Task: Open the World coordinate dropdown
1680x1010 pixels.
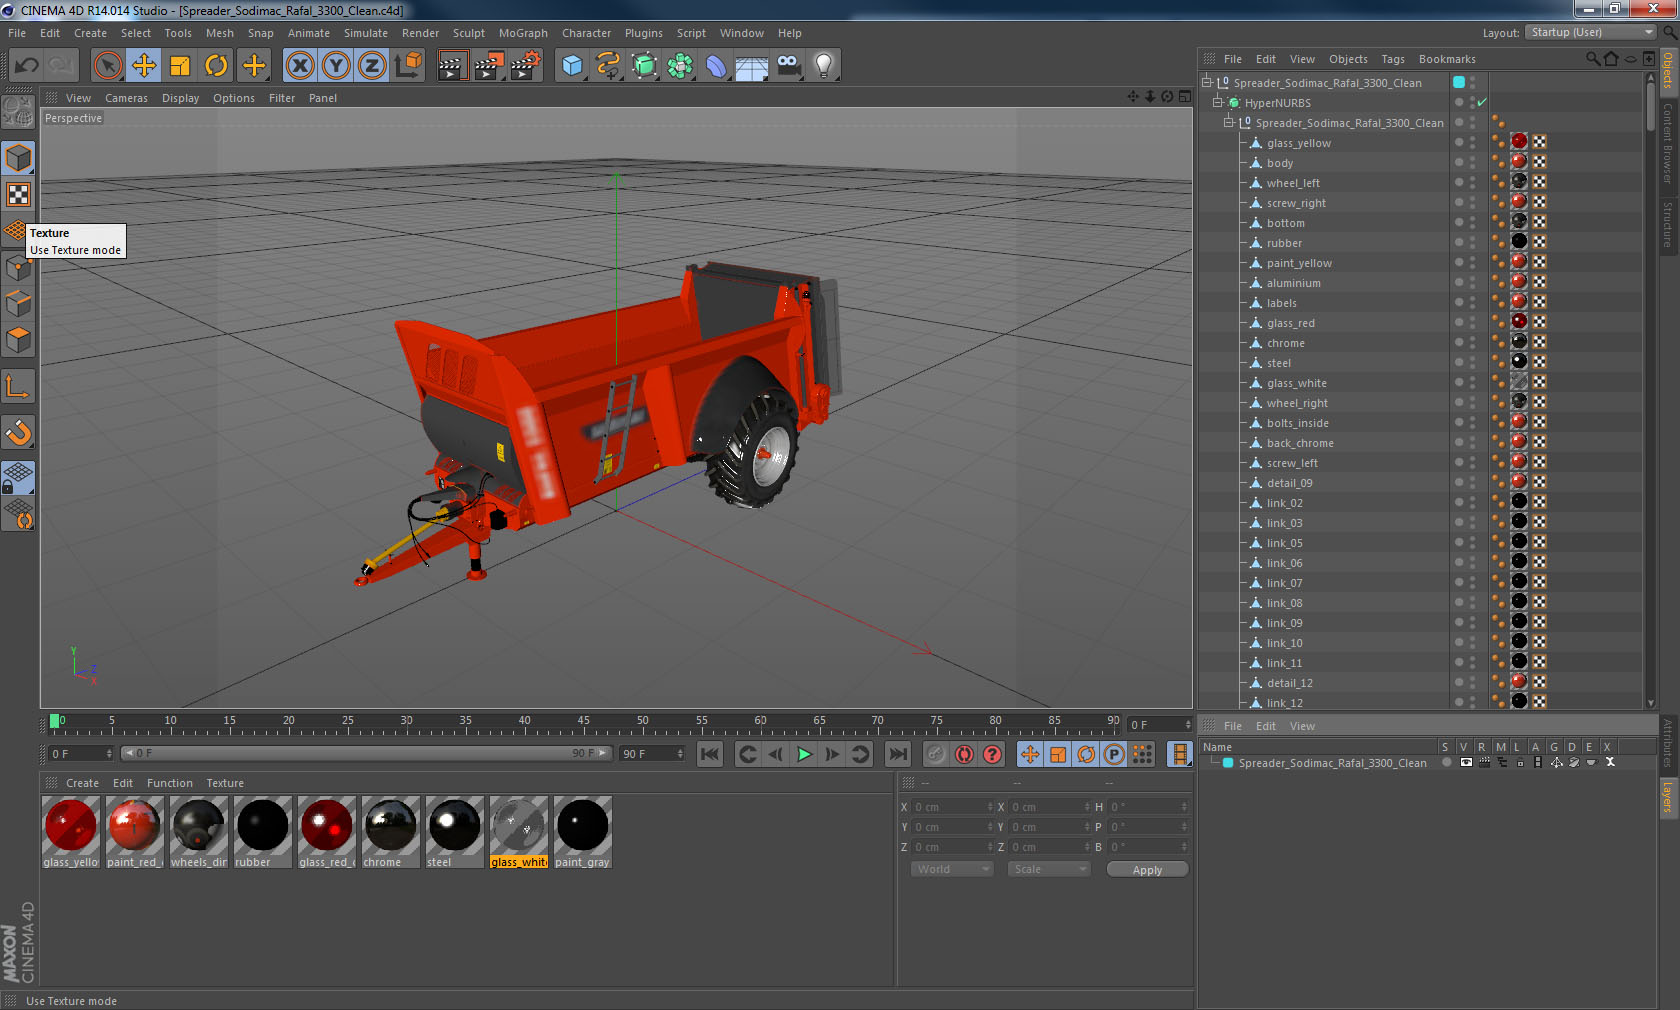Action: [x=952, y=869]
